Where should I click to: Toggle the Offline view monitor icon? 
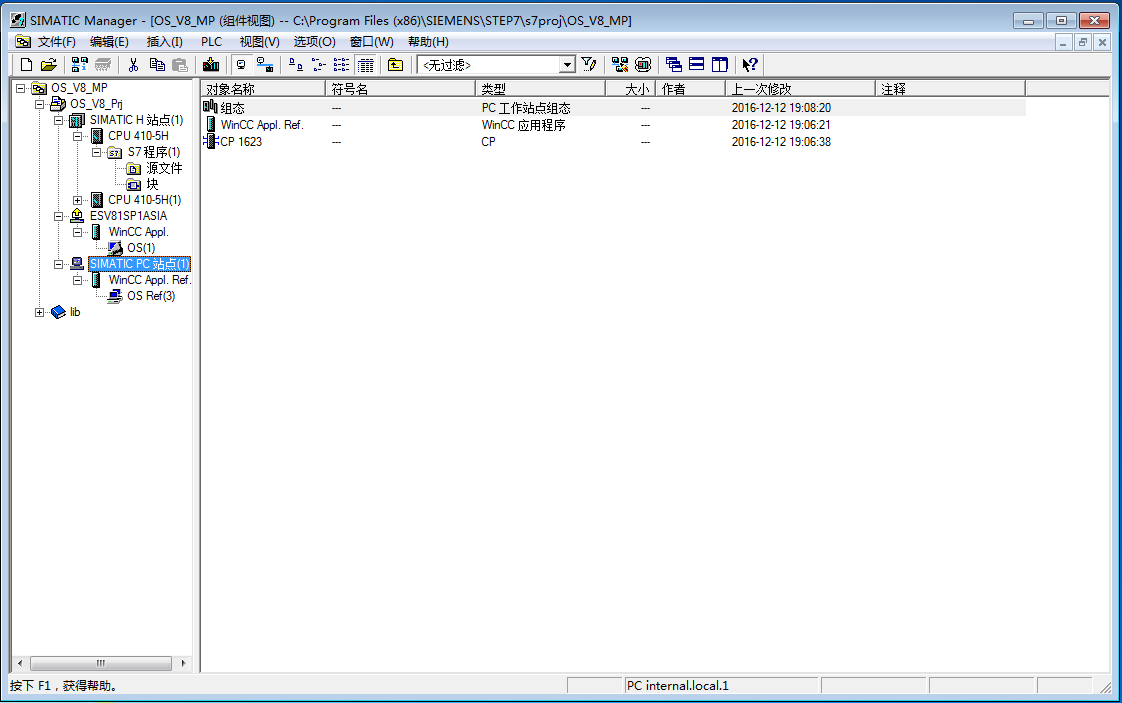point(241,65)
